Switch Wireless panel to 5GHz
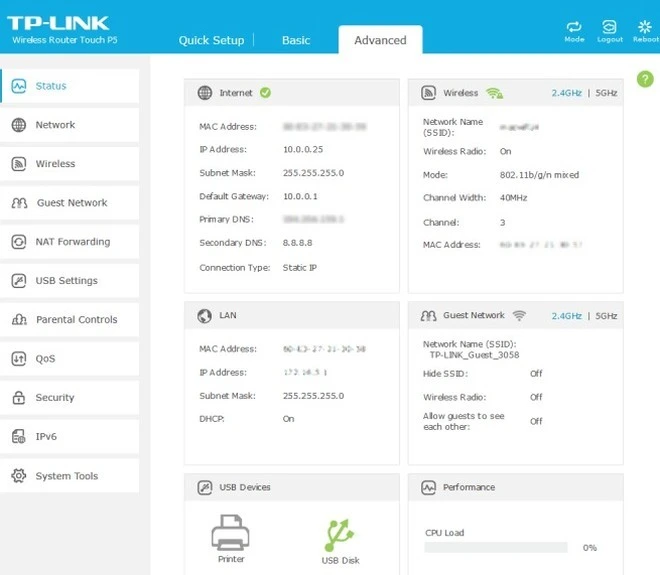 [606, 93]
